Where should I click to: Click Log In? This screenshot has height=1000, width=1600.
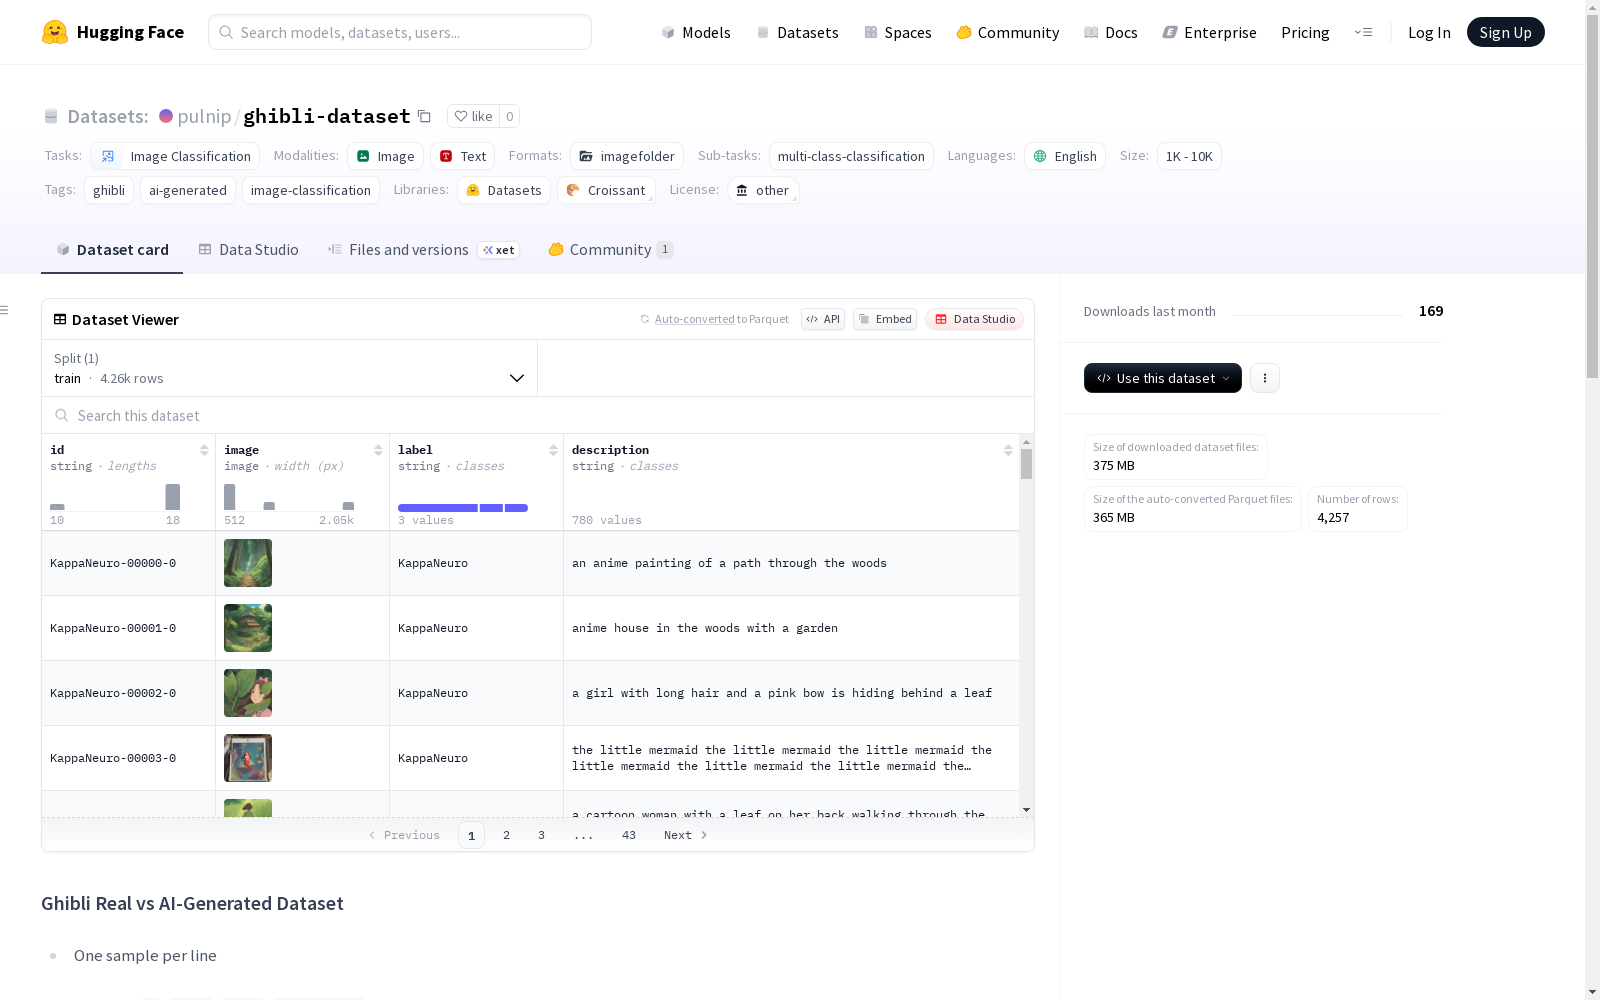[x=1429, y=32]
